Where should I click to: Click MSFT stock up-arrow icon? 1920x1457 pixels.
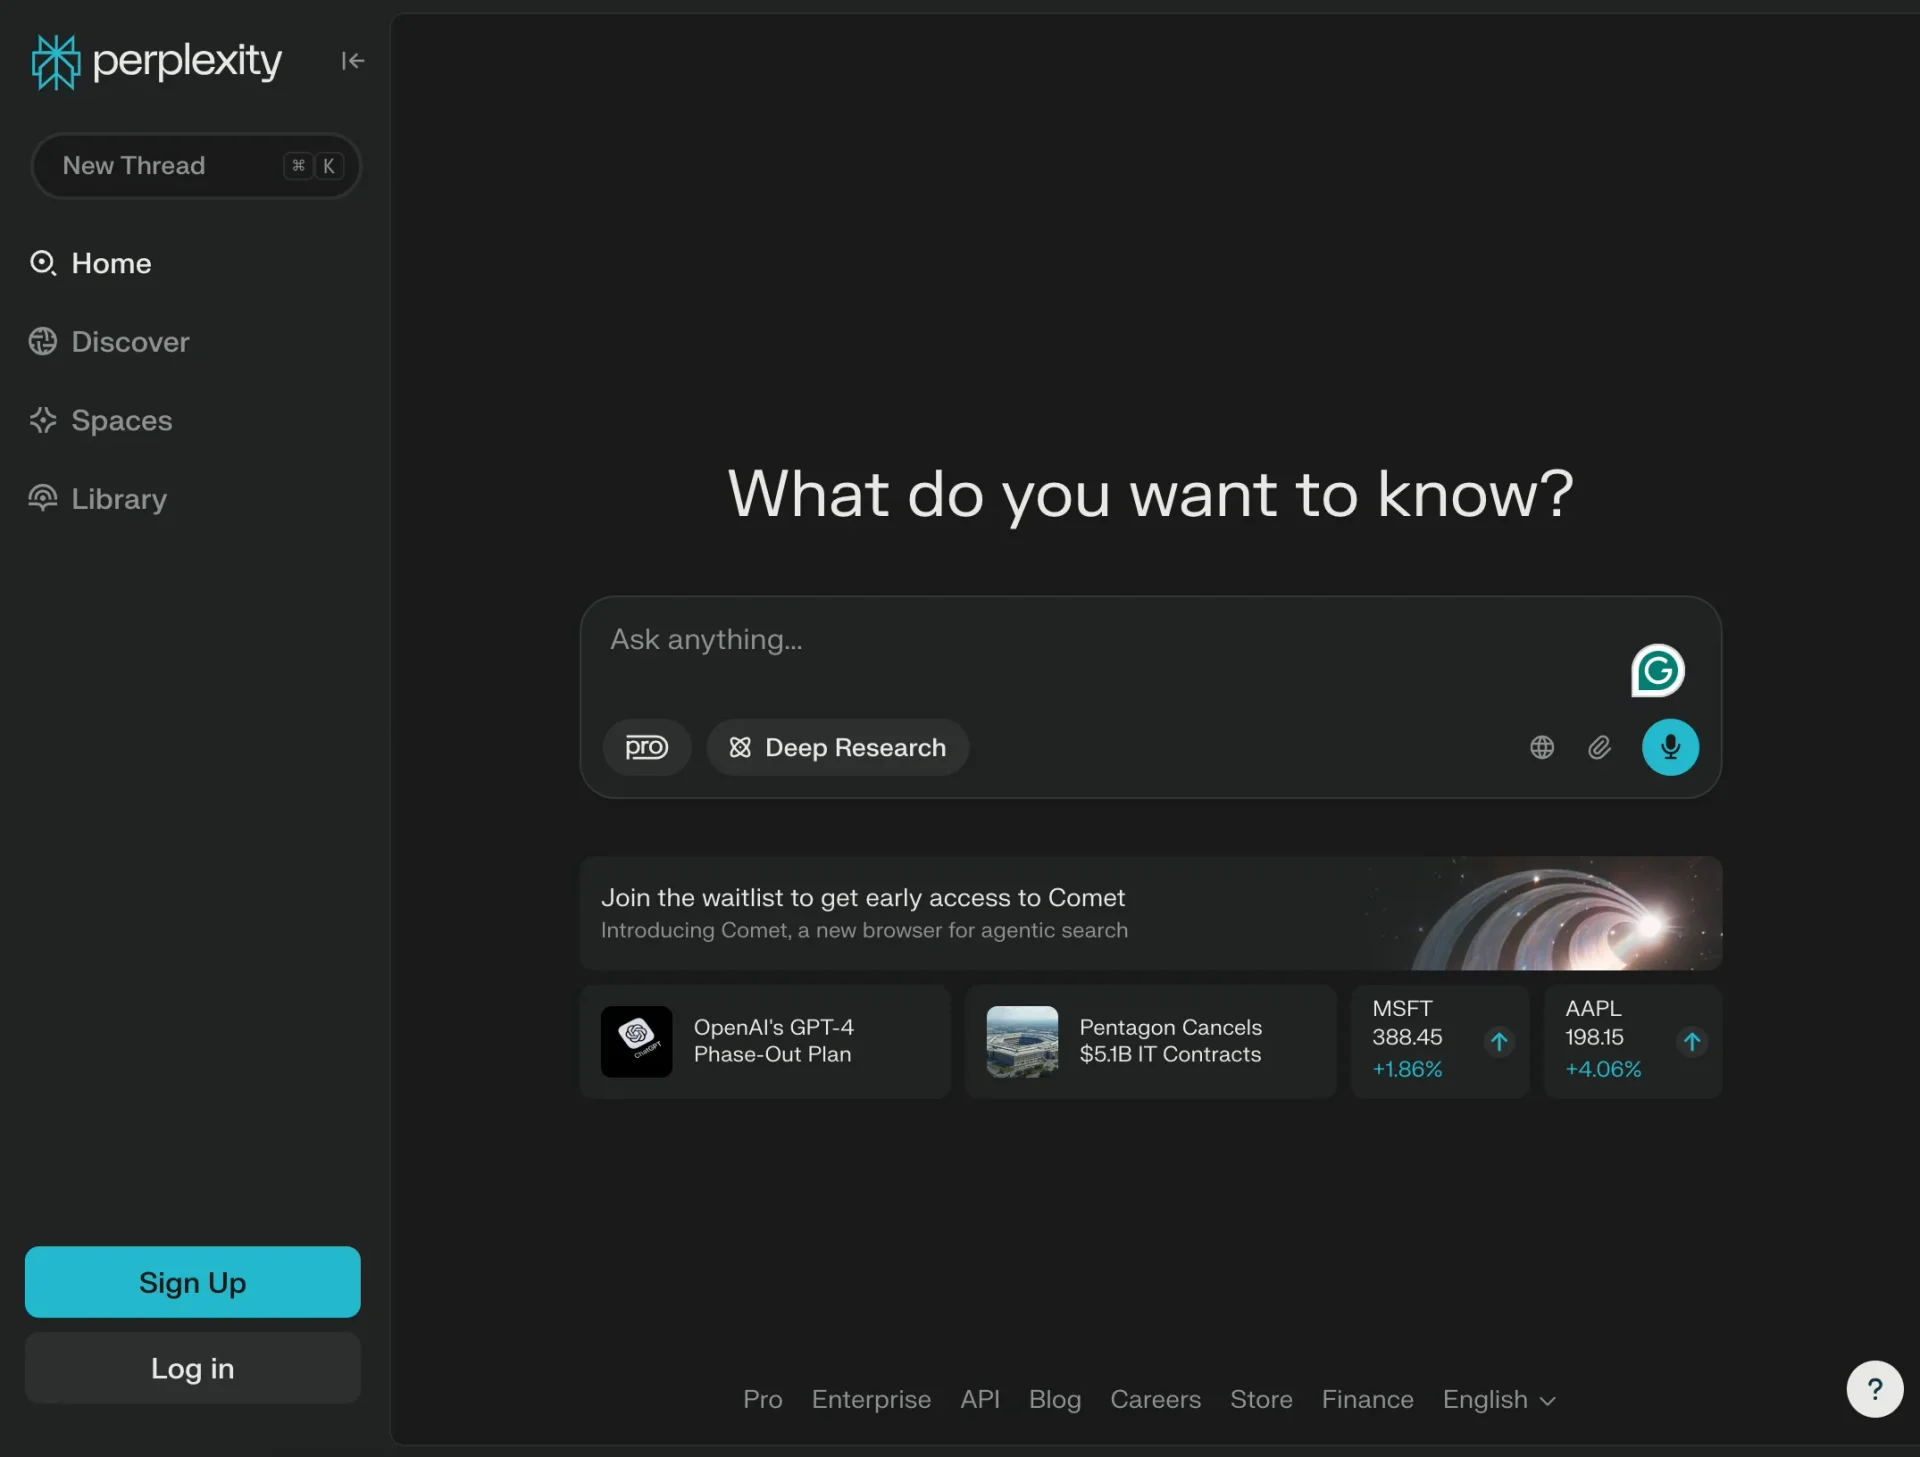coord(1499,1042)
